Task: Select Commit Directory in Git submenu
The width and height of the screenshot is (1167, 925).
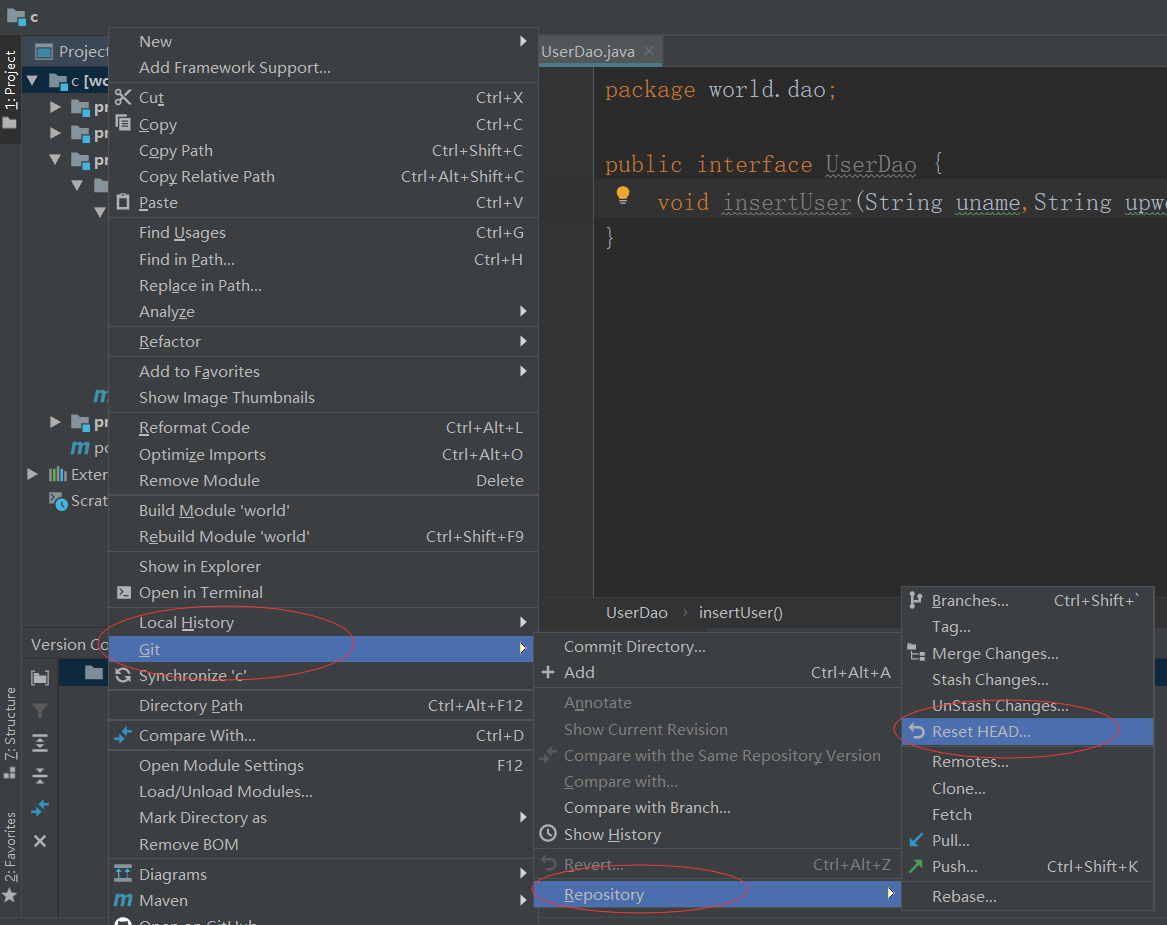Action: coord(717,647)
